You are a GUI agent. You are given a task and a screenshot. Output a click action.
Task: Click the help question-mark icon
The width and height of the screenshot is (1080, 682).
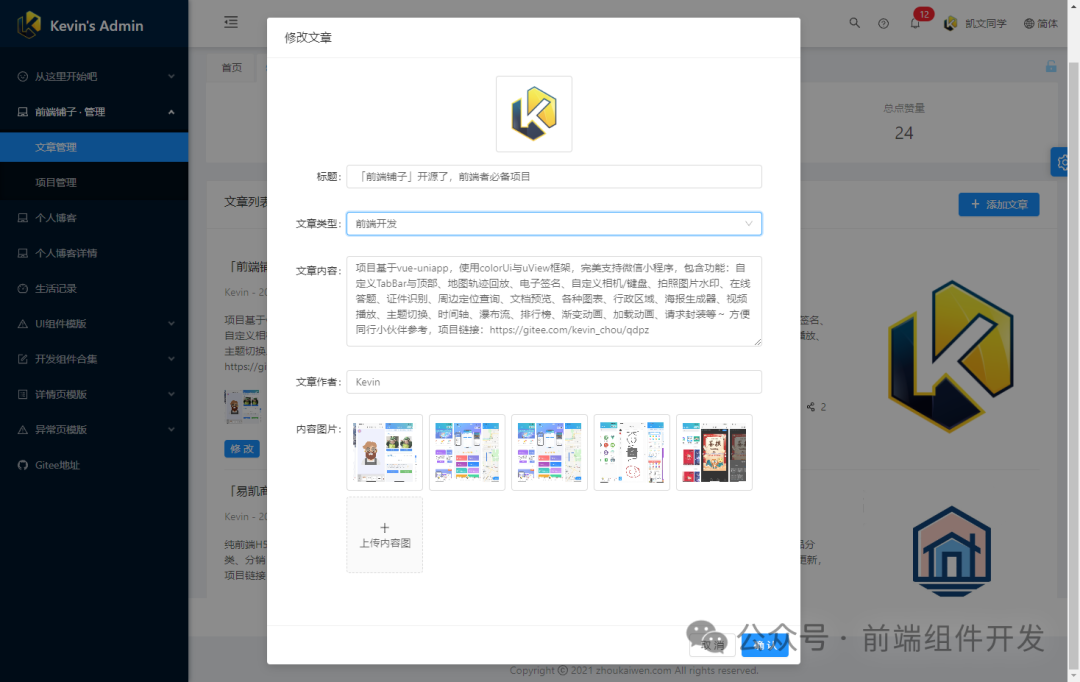pyautogui.click(x=883, y=22)
